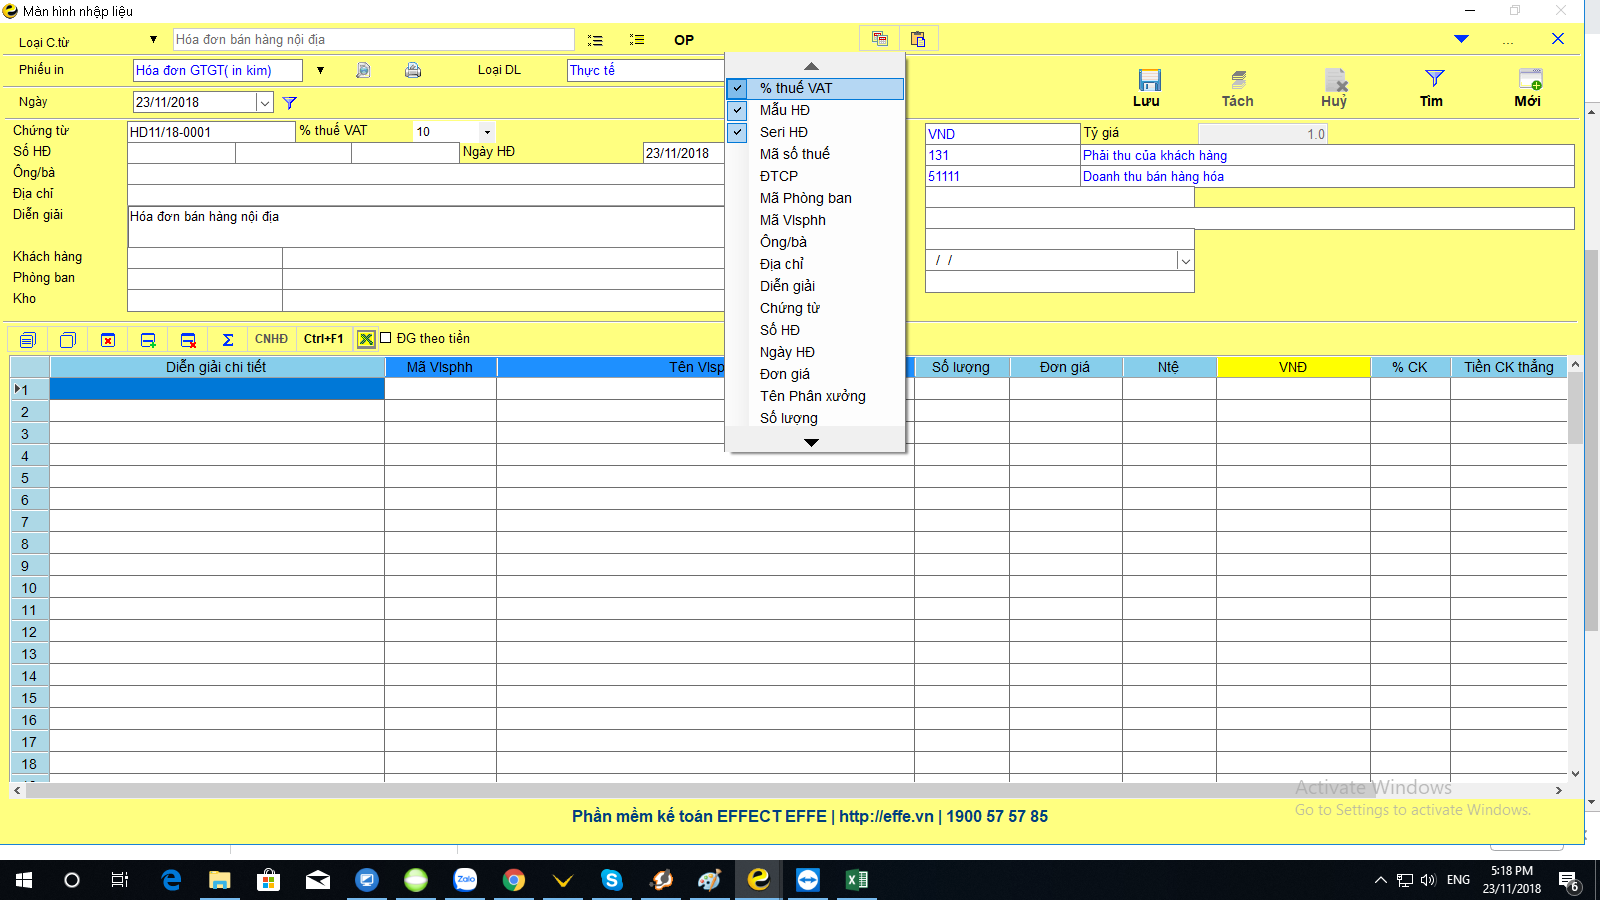The image size is (1600, 900).
Task: Uncheck Seri HĐ in the column list
Action: [737, 132]
